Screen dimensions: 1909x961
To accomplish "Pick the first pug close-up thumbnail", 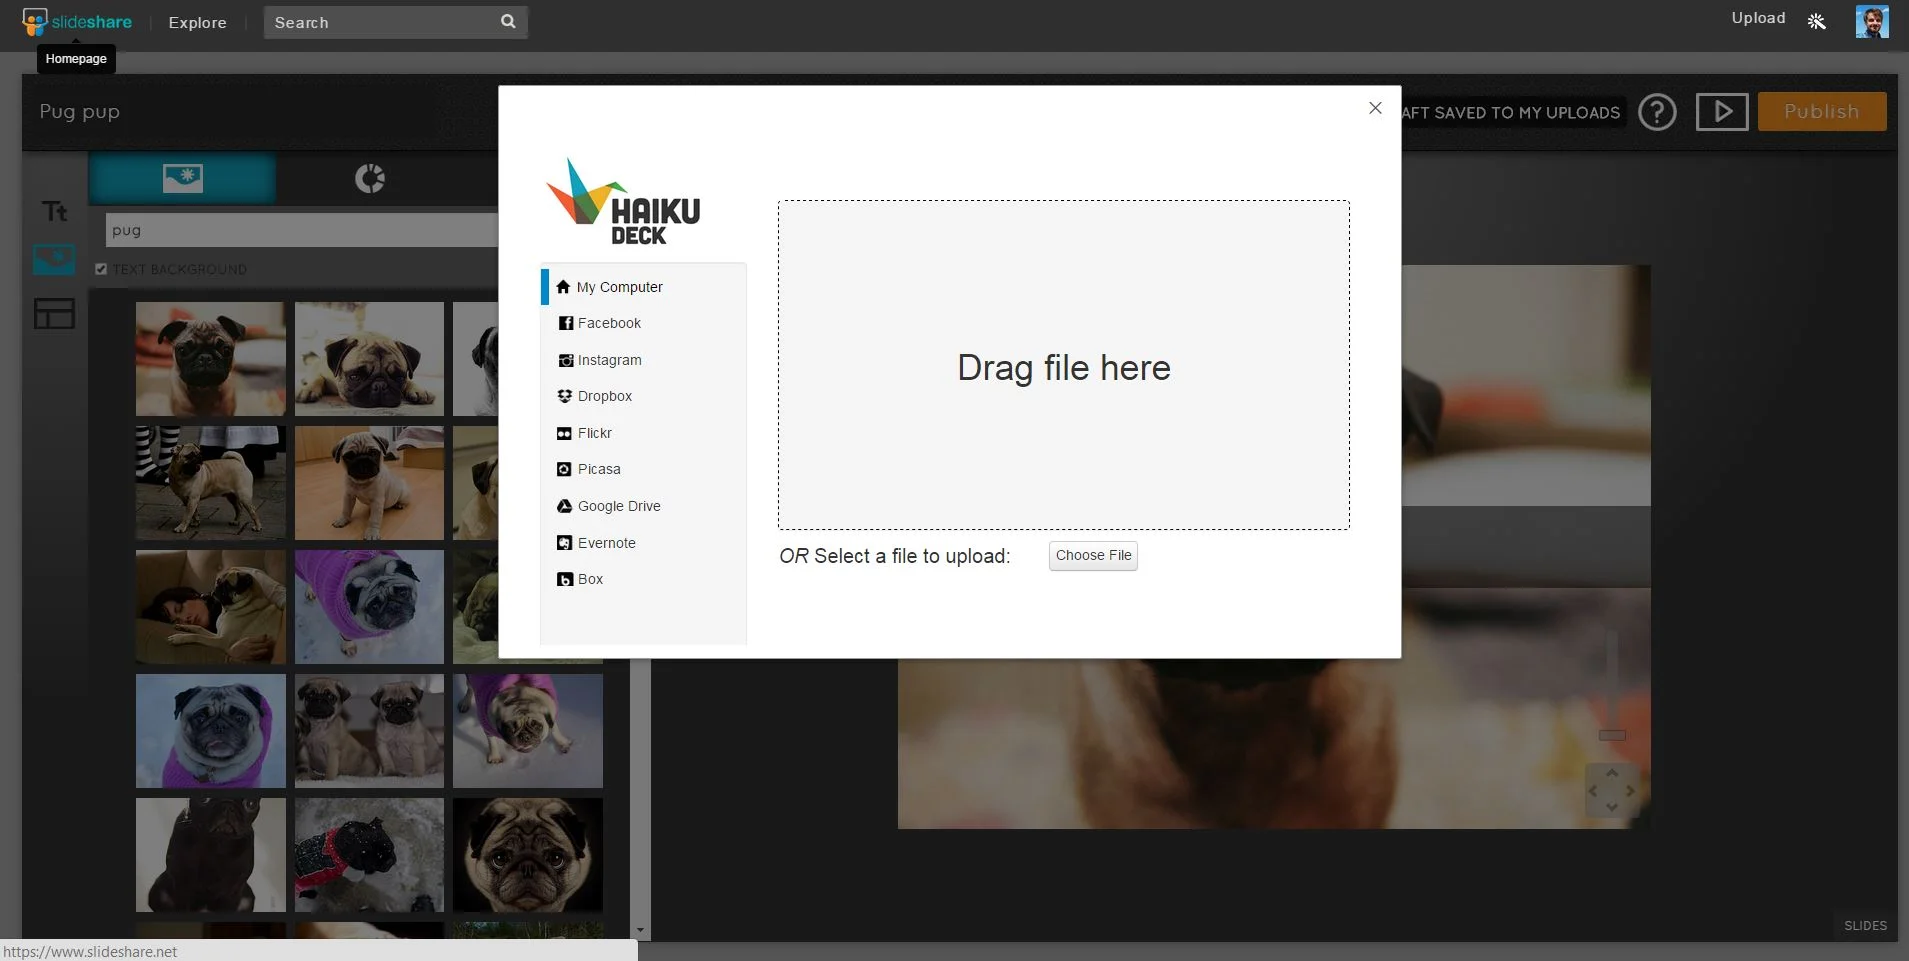I will [x=211, y=359].
